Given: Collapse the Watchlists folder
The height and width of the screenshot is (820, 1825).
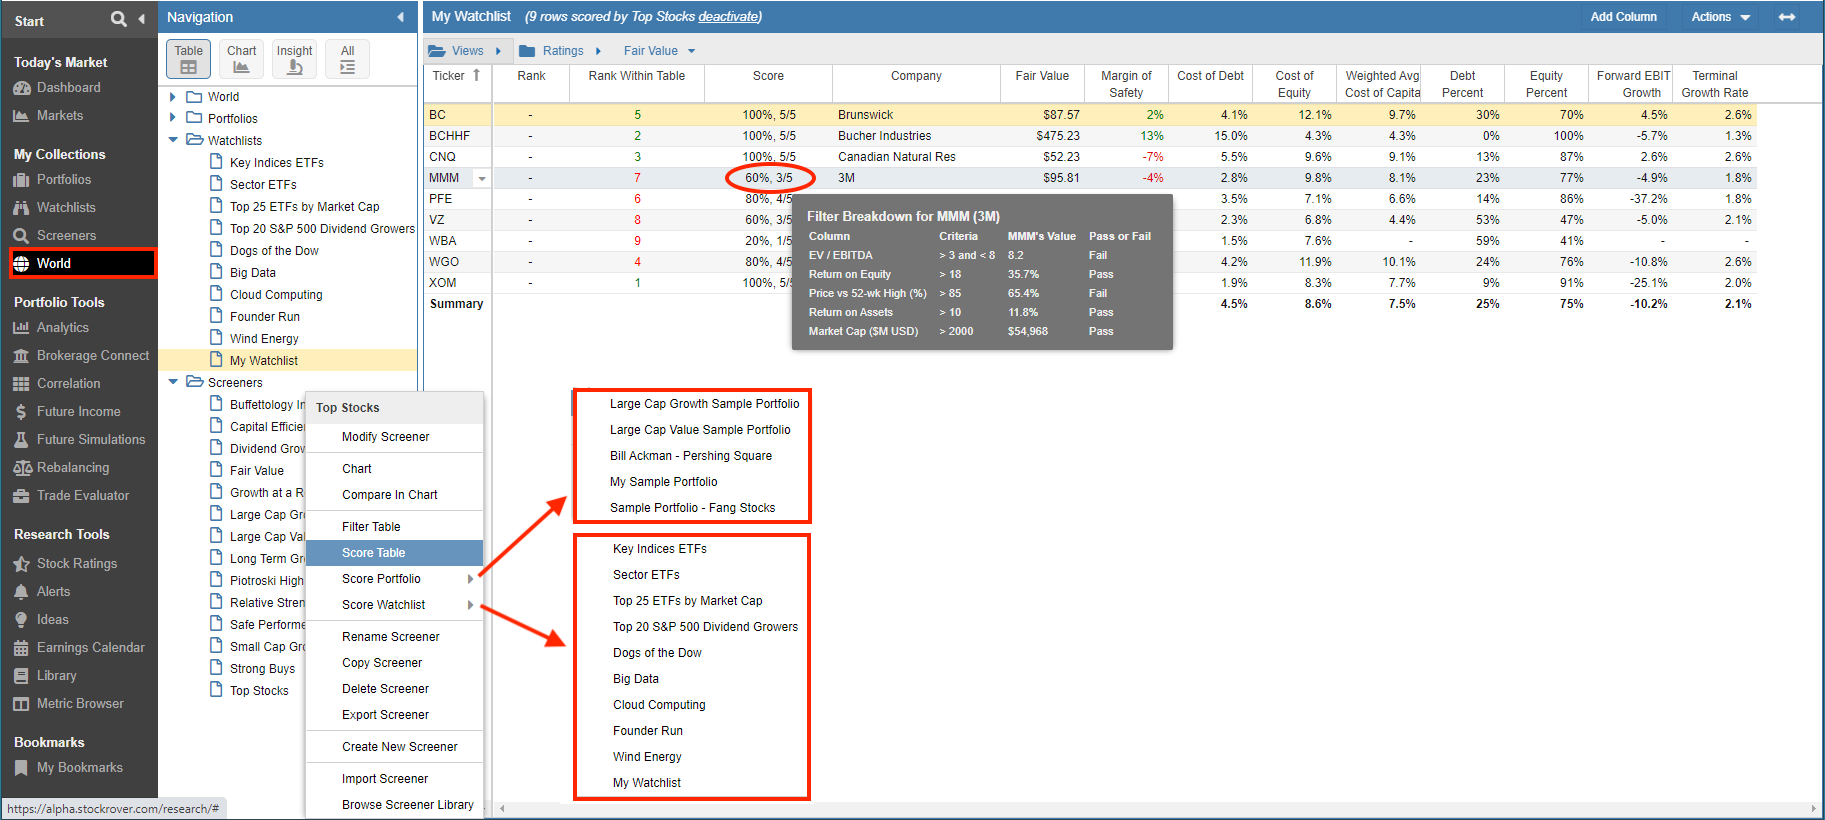Looking at the screenshot, I should pos(173,140).
